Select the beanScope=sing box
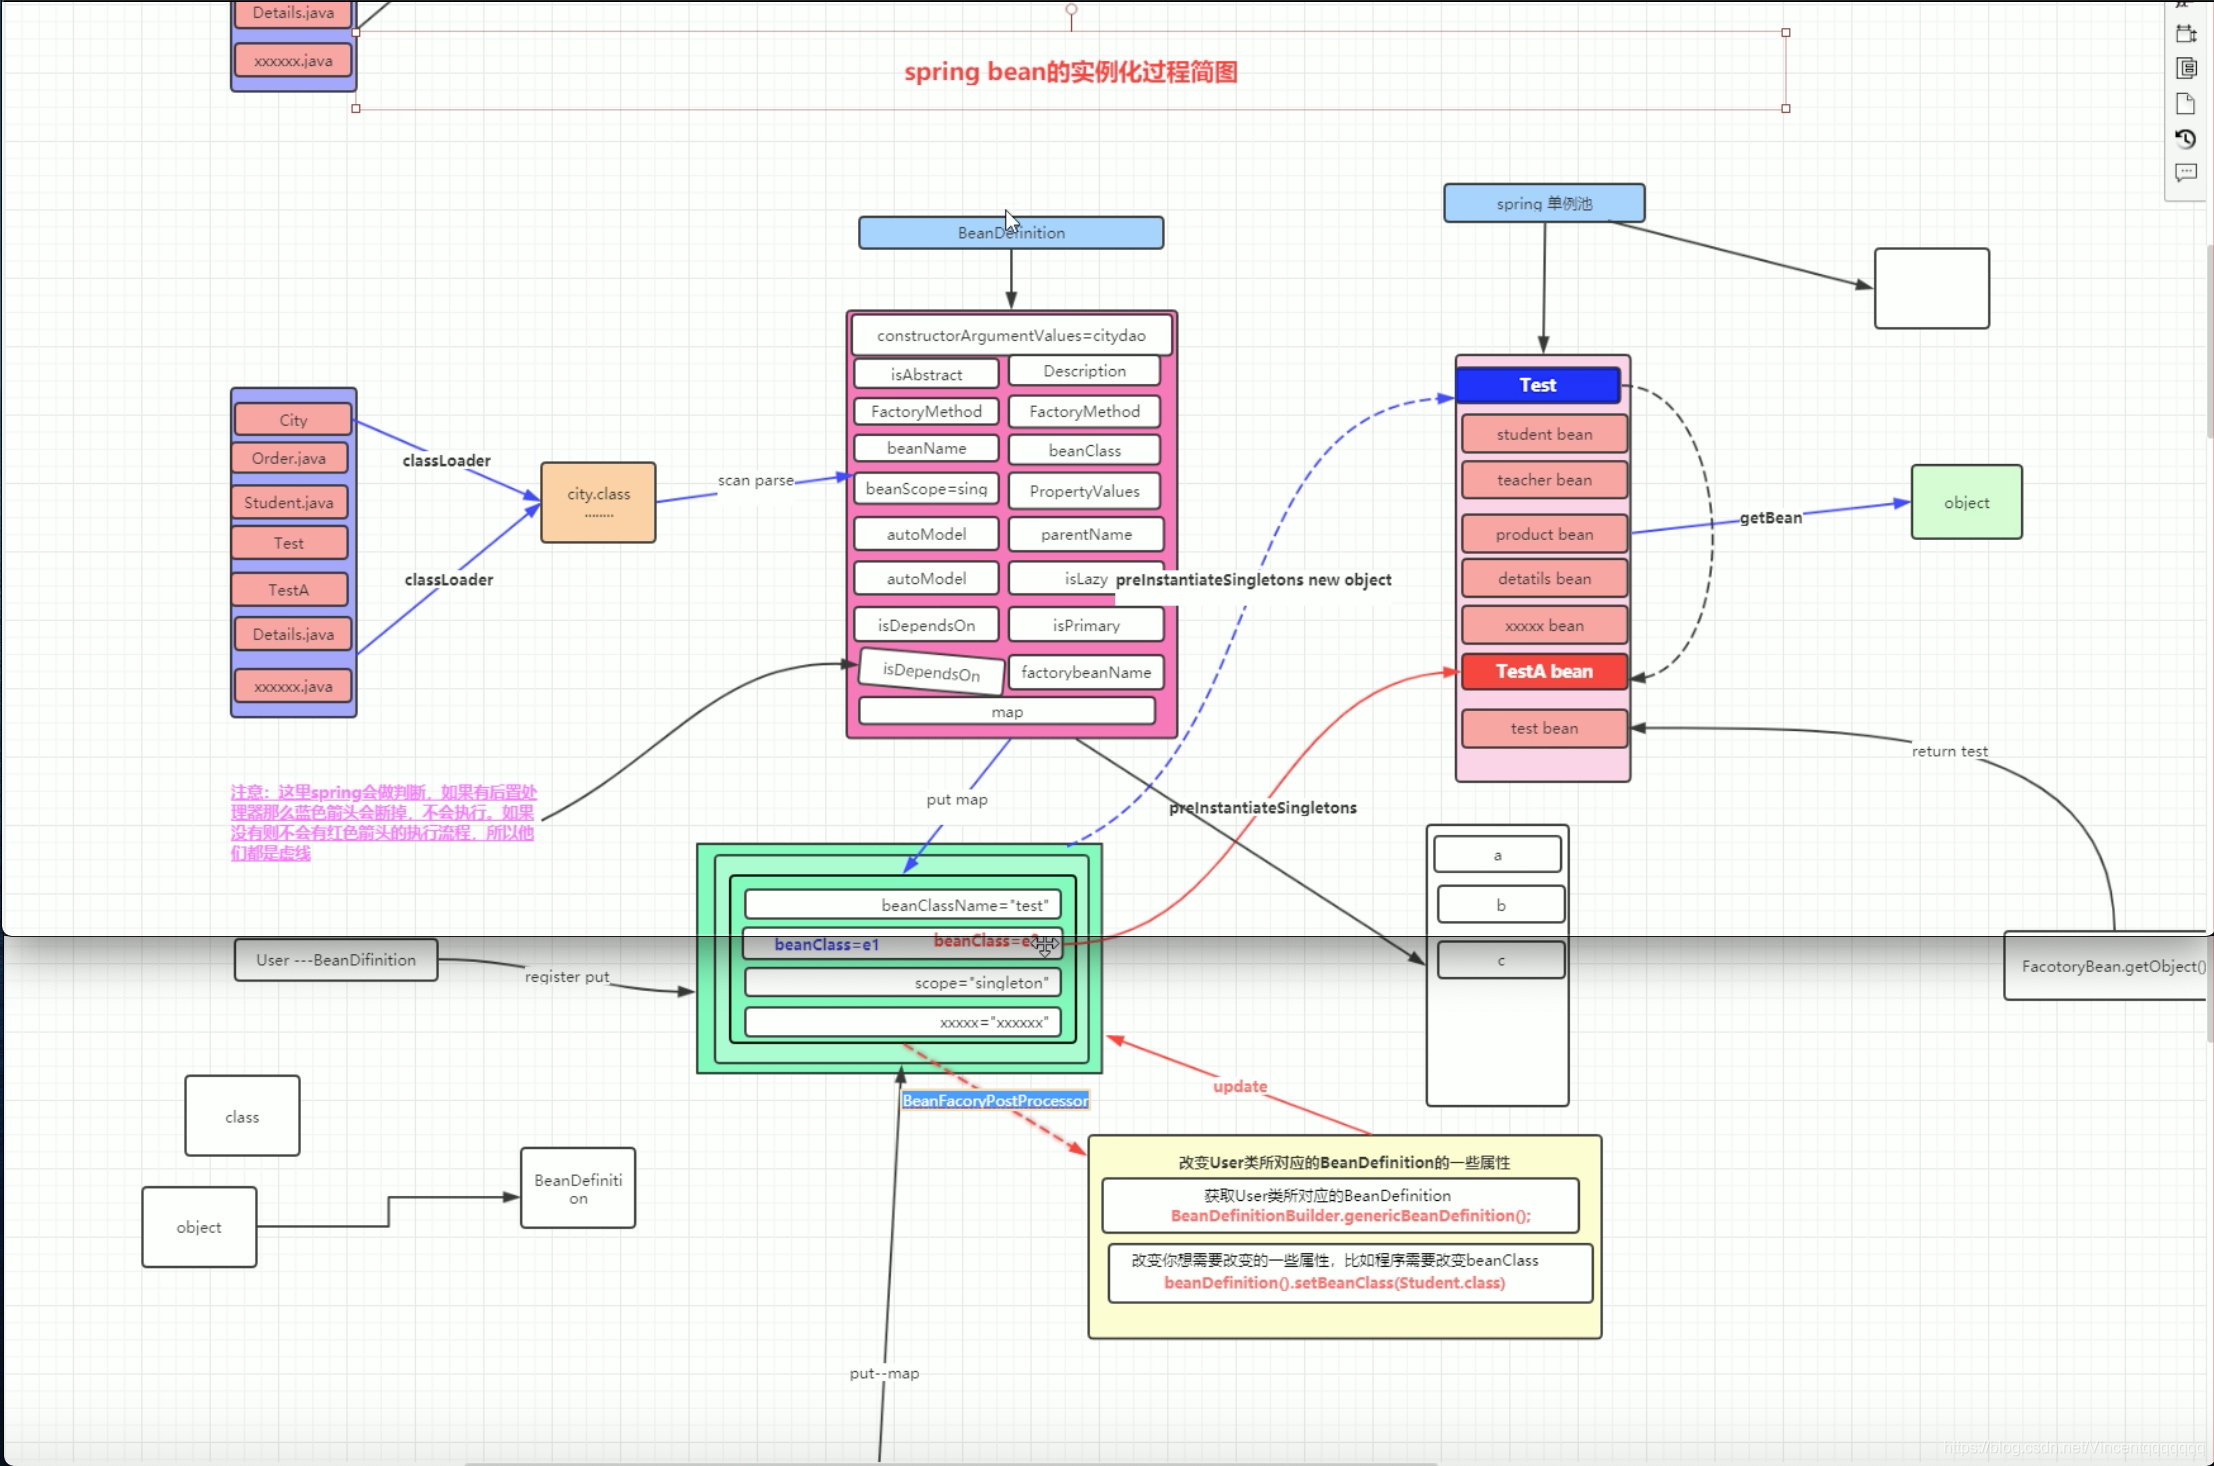This screenshot has width=2214, height=1466. tap(926, 488)
